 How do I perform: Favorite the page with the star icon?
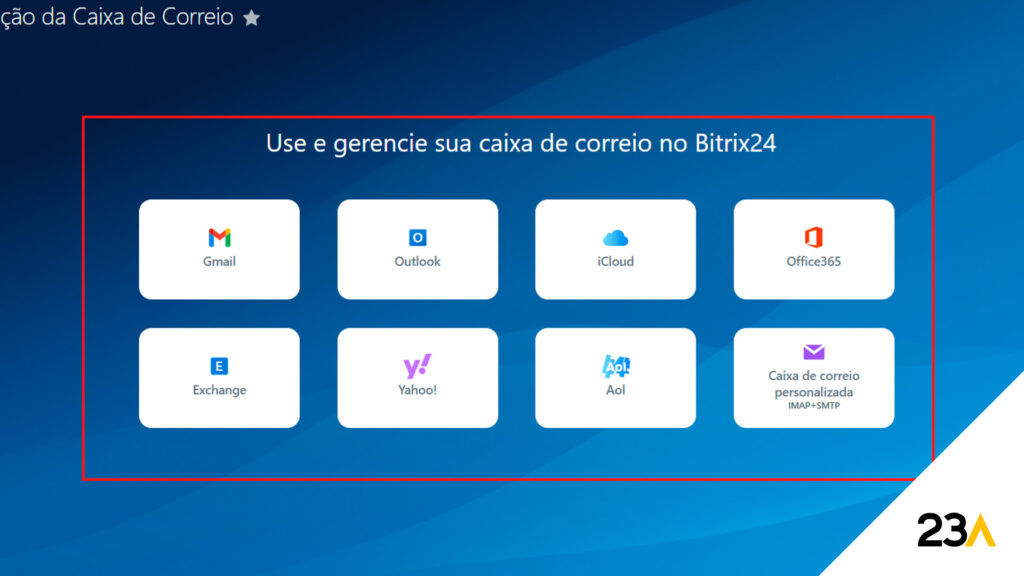click(x=251, y=18)
